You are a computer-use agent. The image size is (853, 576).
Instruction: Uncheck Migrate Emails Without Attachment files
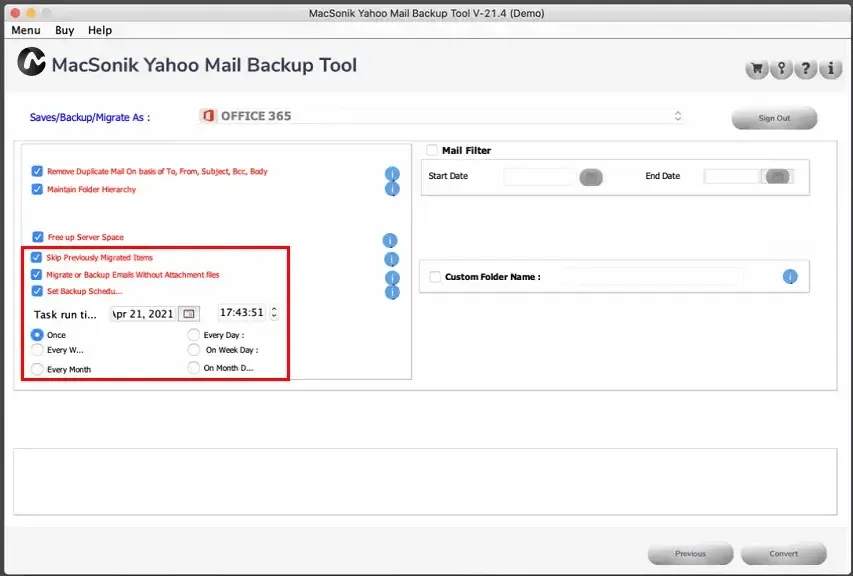click(x=36, y=275)
